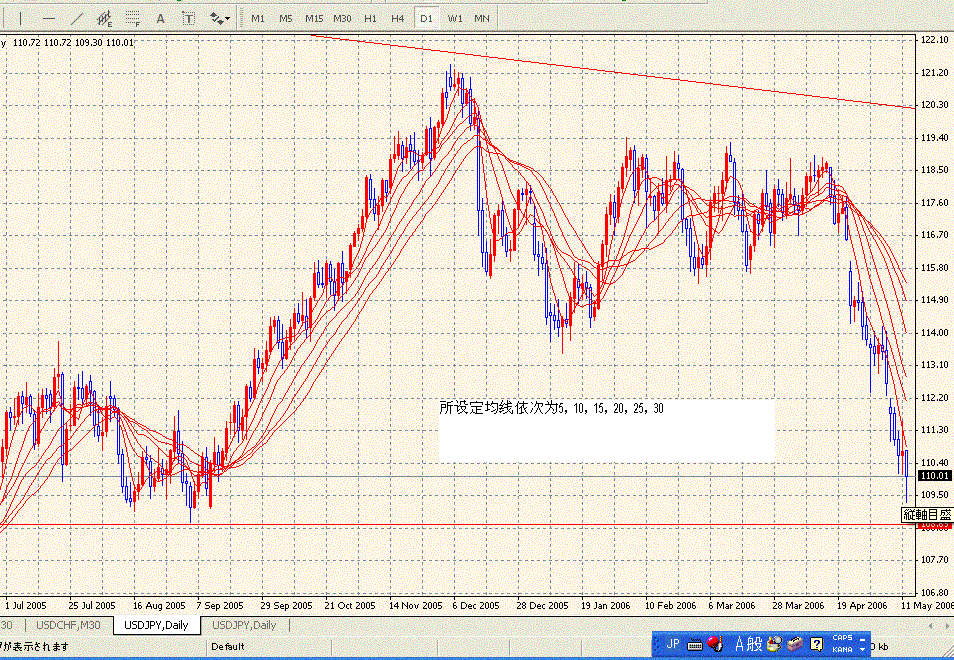
Task: Activate the Fibonacci retracement tool
Action: [x=132, y=18]
